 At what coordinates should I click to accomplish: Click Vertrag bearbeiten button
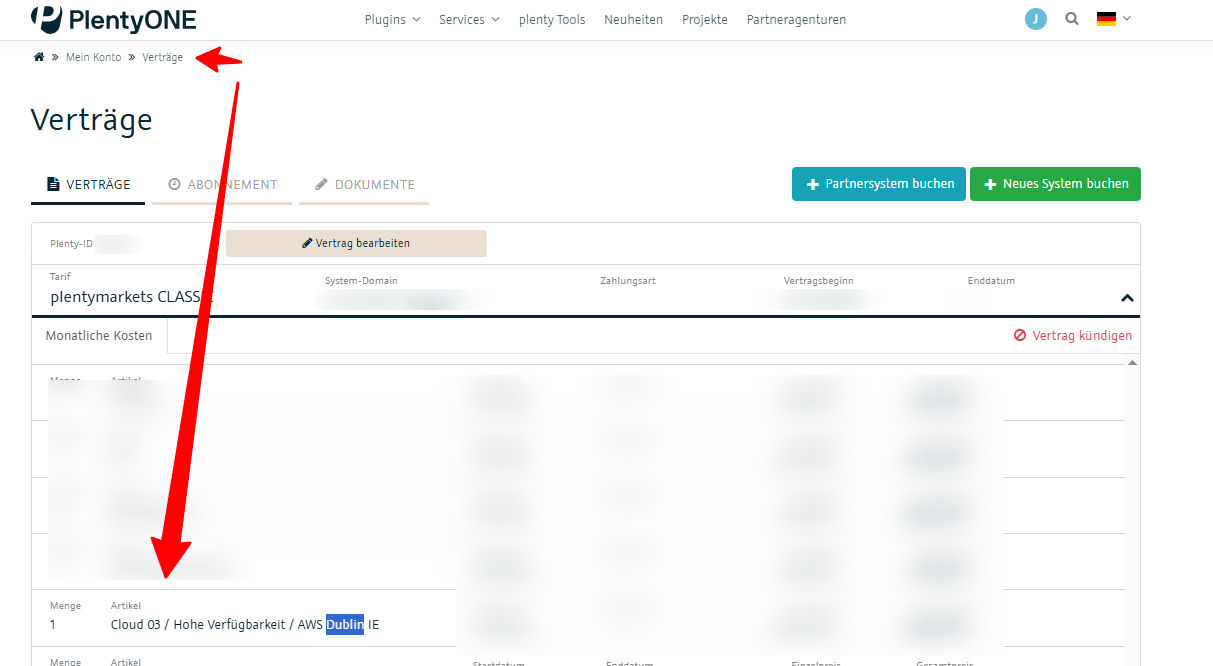(x=356, y=243)
